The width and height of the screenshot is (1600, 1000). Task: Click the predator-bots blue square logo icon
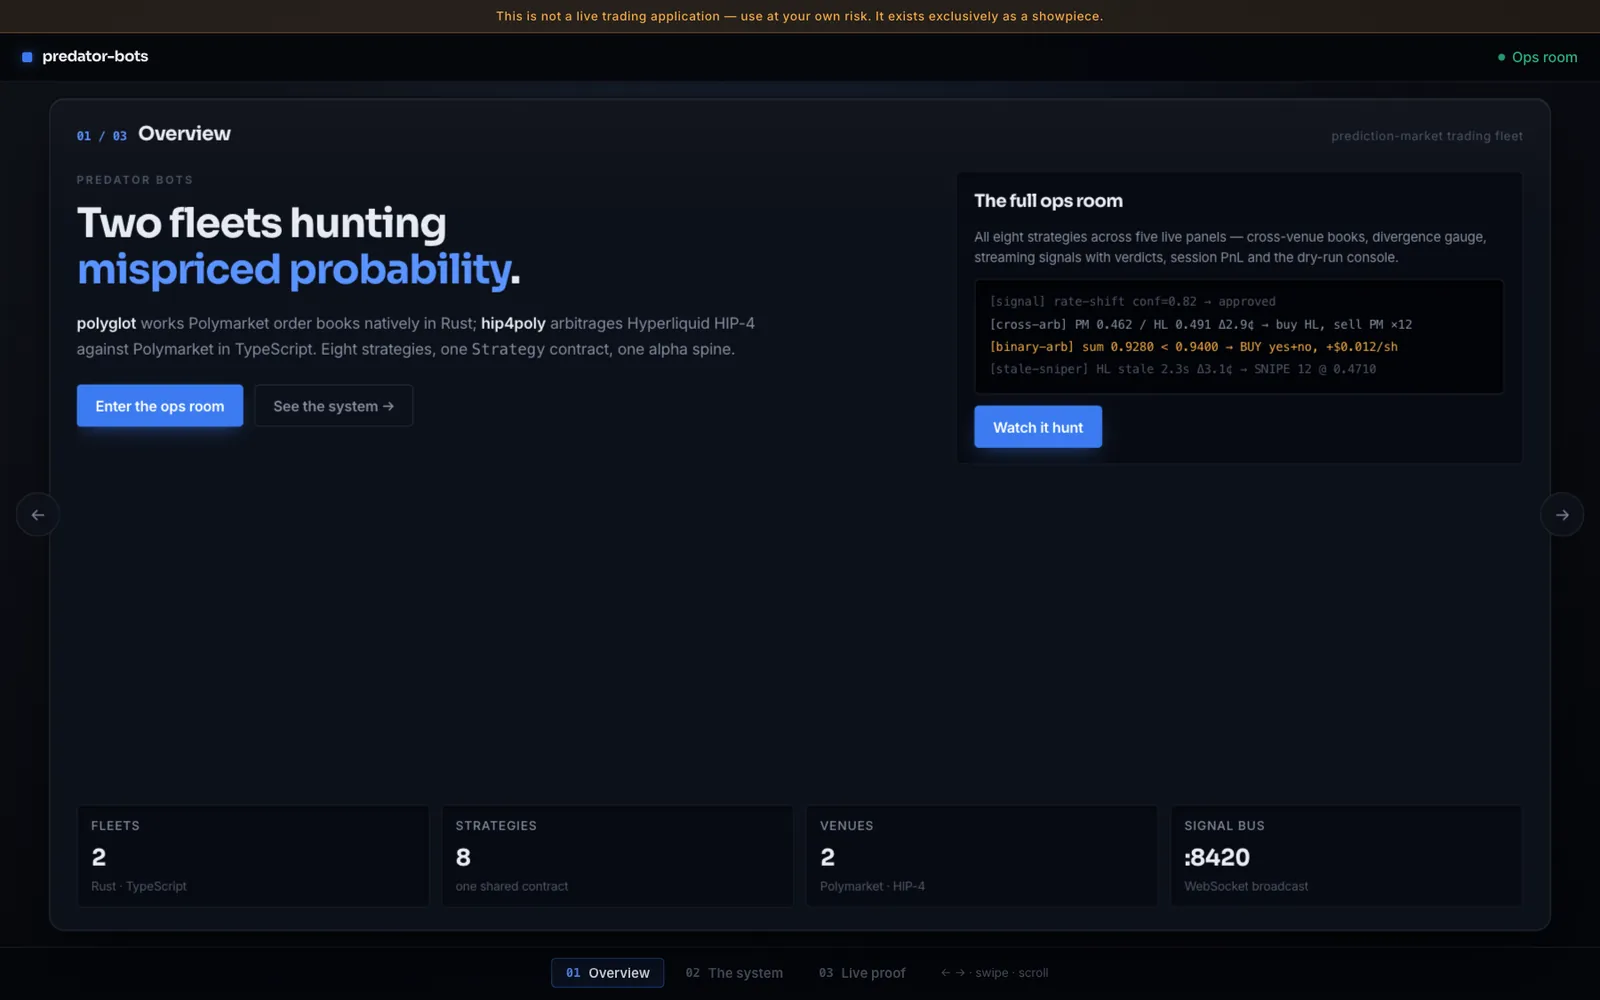(x=27, y=57)
